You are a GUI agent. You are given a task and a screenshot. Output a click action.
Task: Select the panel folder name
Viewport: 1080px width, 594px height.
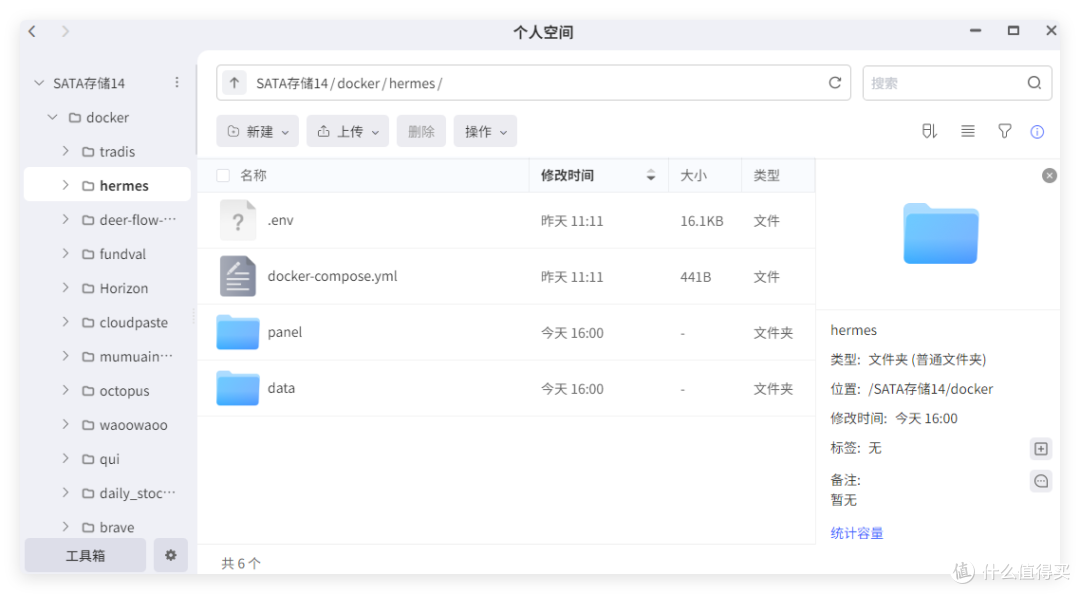click(x=284, y=332)
